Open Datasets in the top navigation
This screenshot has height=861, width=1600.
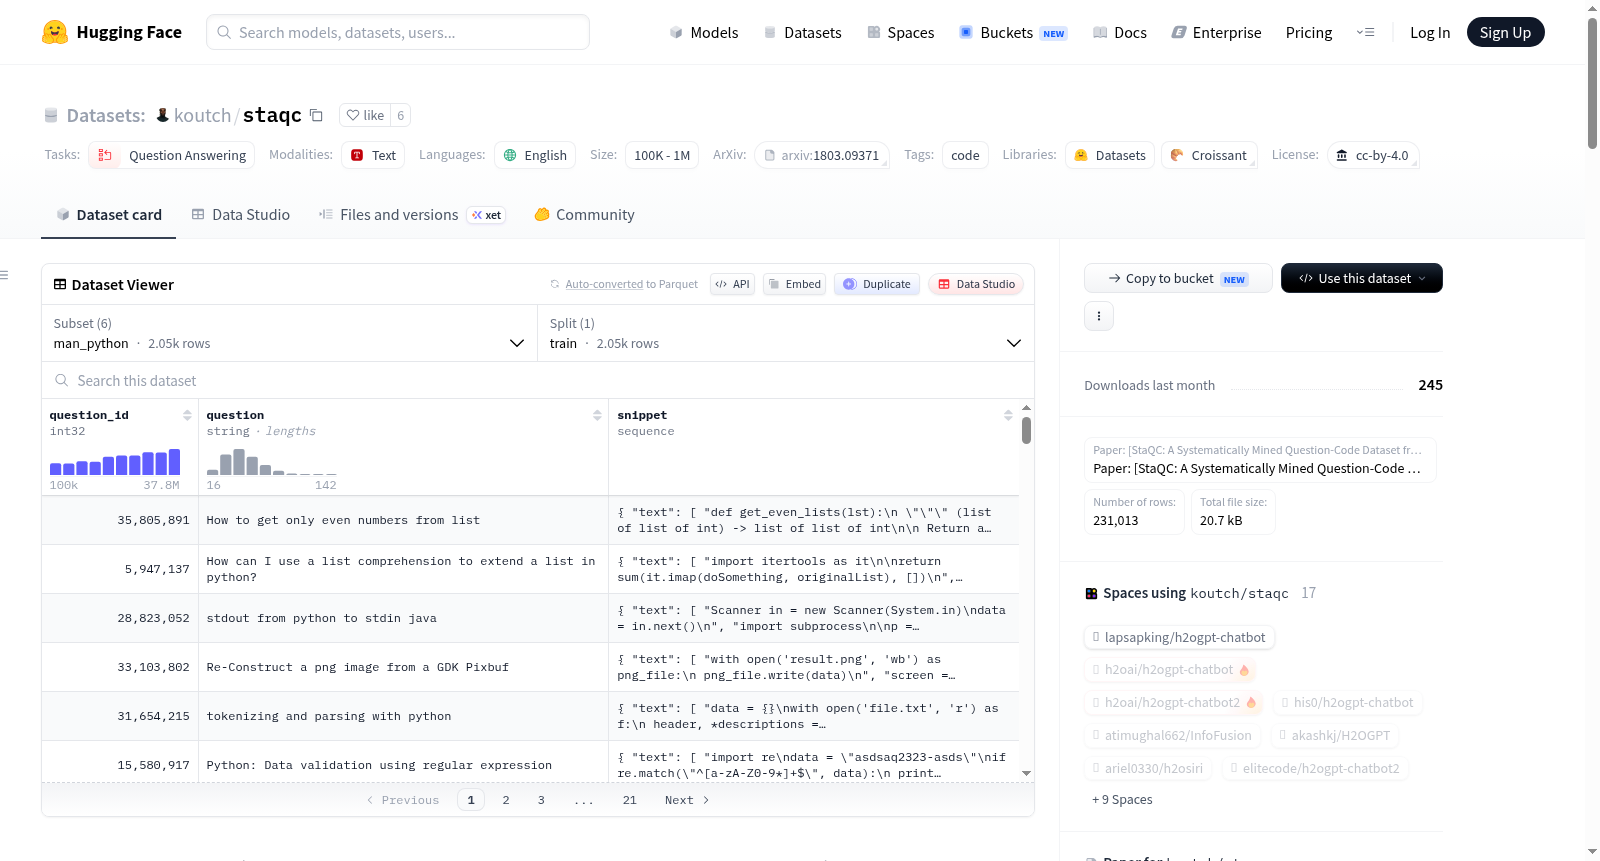coord(803,32)
